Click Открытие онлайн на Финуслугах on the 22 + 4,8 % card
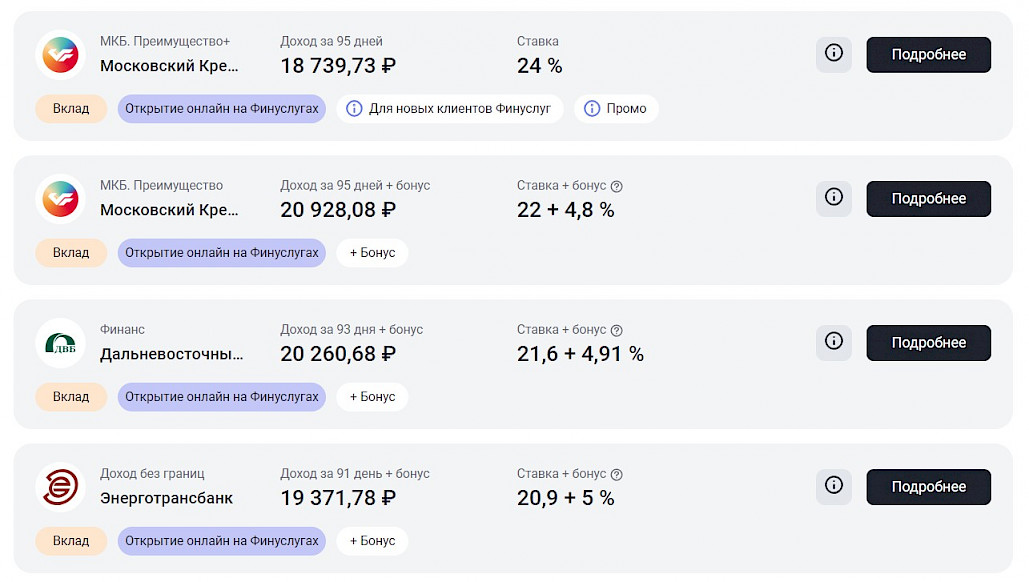The width and height of the screenshot is (1029, 582). click(x=222, y=253)
